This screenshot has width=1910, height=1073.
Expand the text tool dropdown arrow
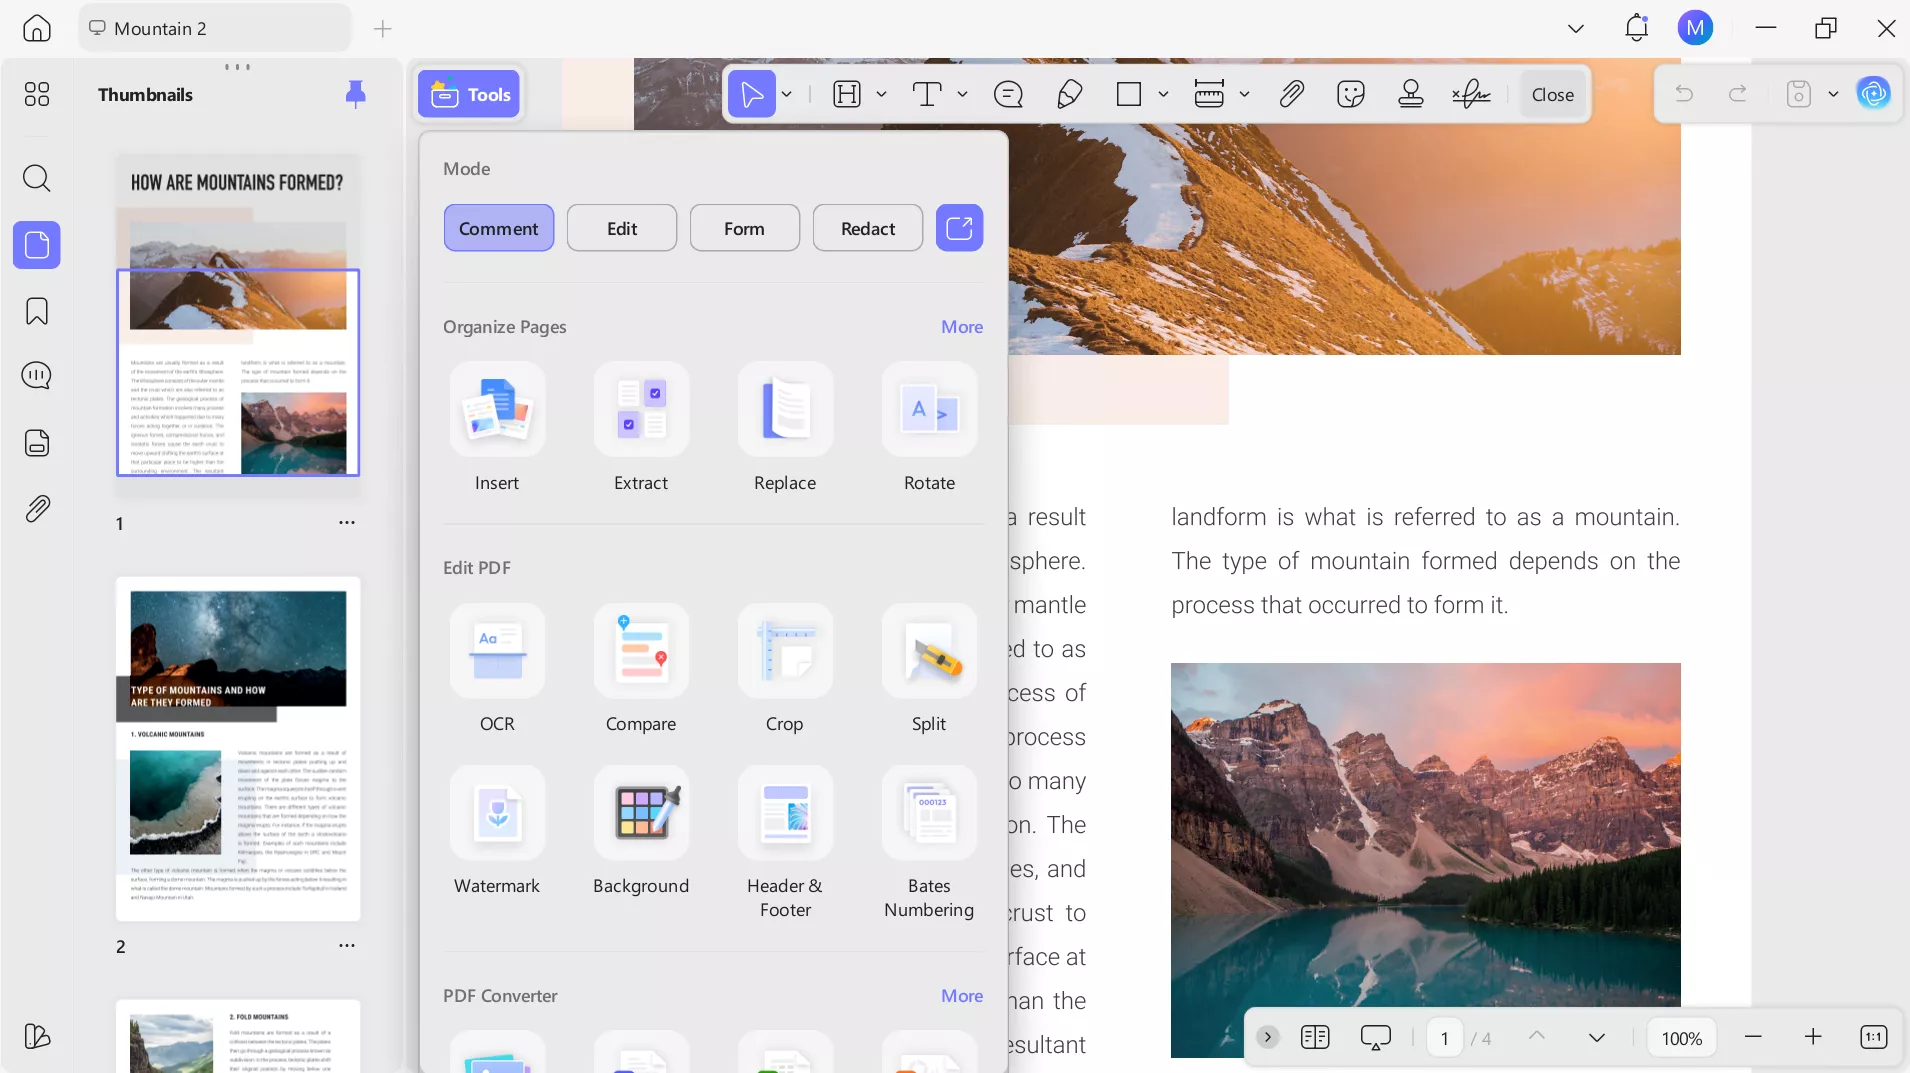(x=962, y=94)
